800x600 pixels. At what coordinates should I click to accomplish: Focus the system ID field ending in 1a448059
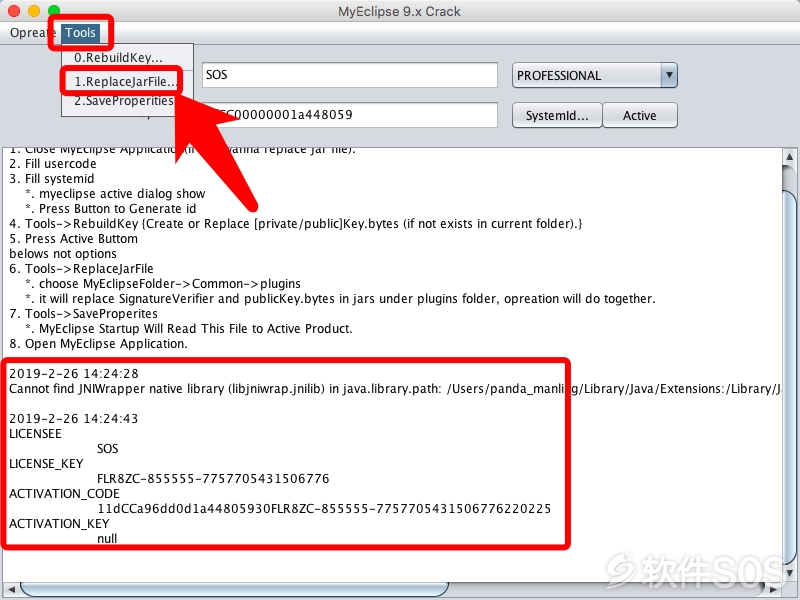click(x=349, y=115)
